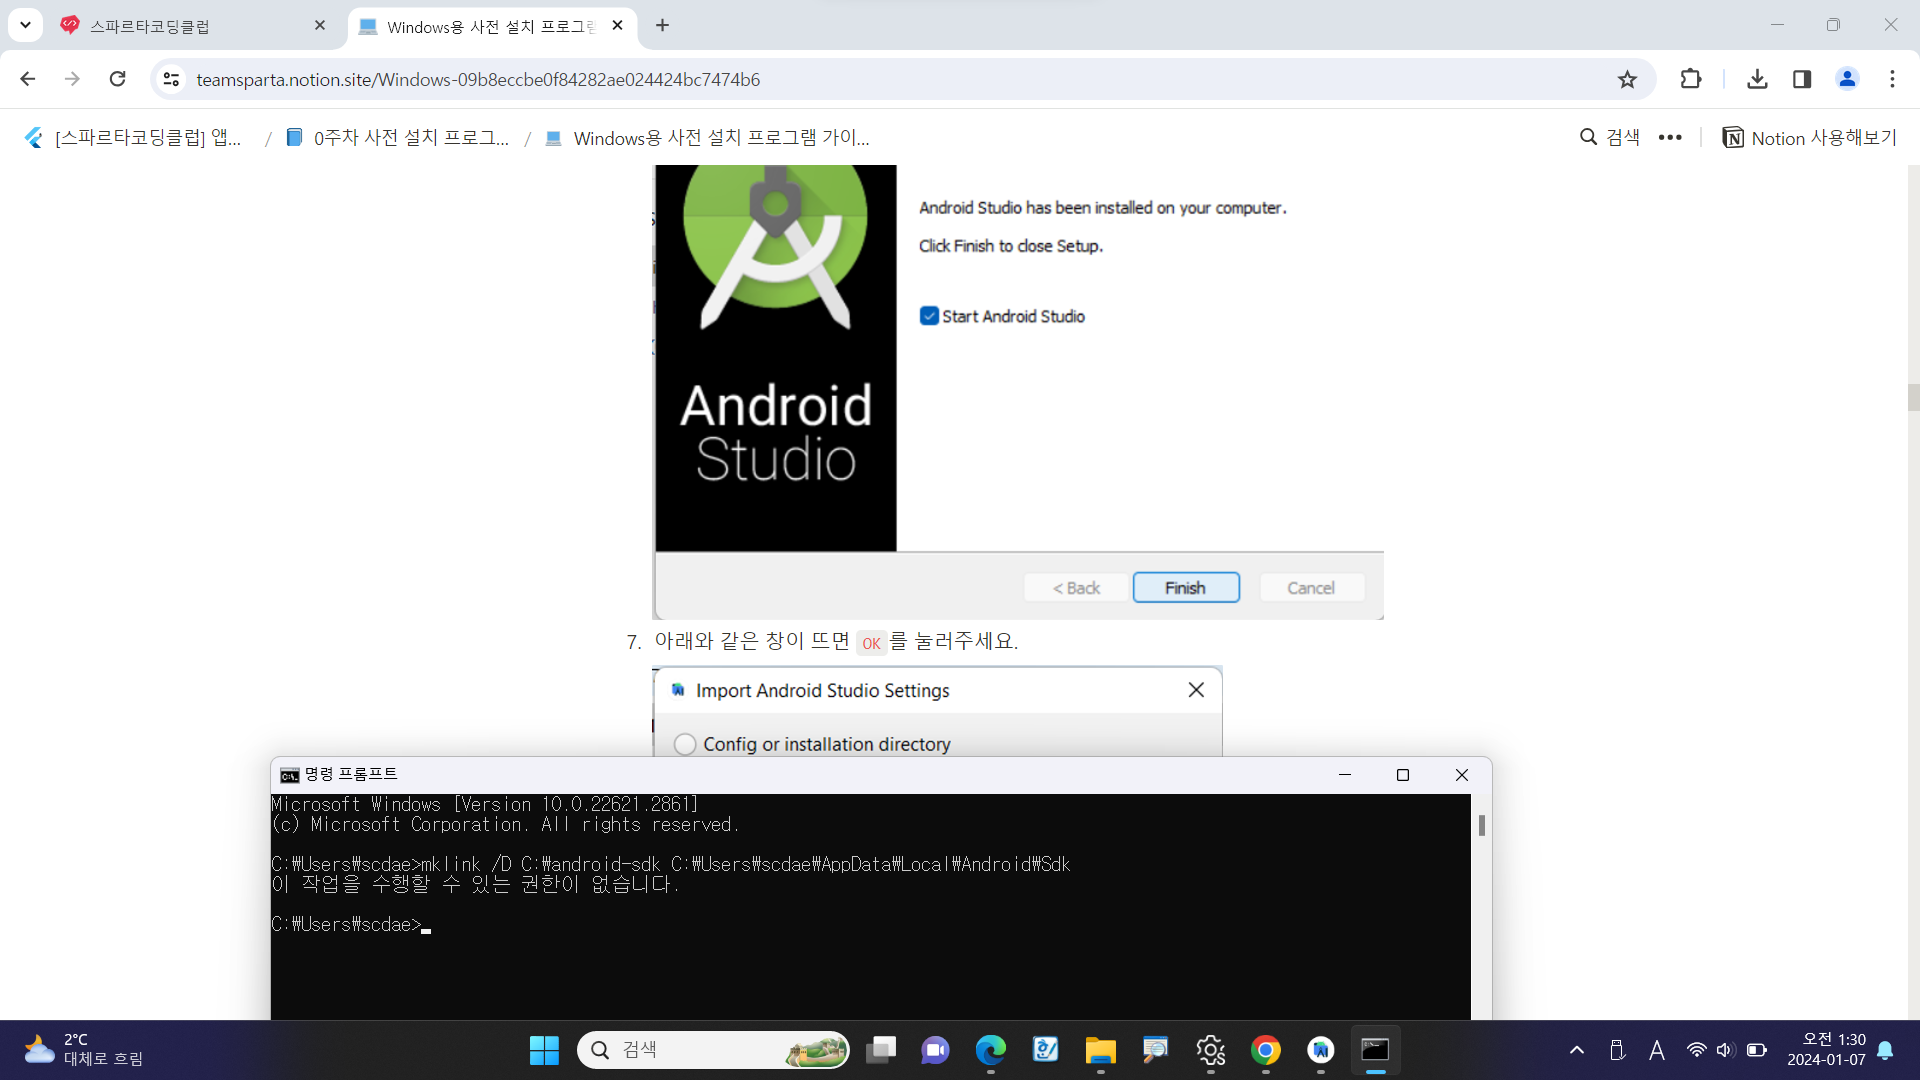
Task: Click the browser forward arrow
Action: point(72,79)
